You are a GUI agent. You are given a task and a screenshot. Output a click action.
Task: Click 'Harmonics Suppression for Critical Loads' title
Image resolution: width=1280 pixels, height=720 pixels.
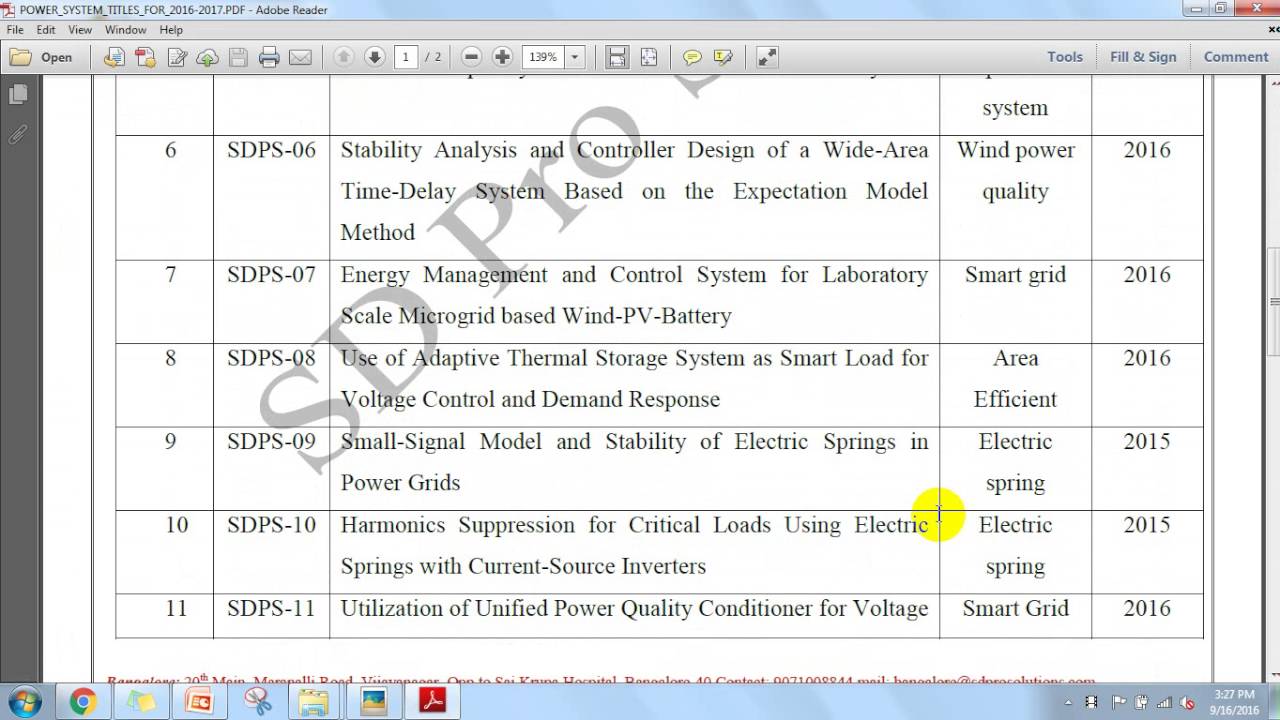coord(555,526)
